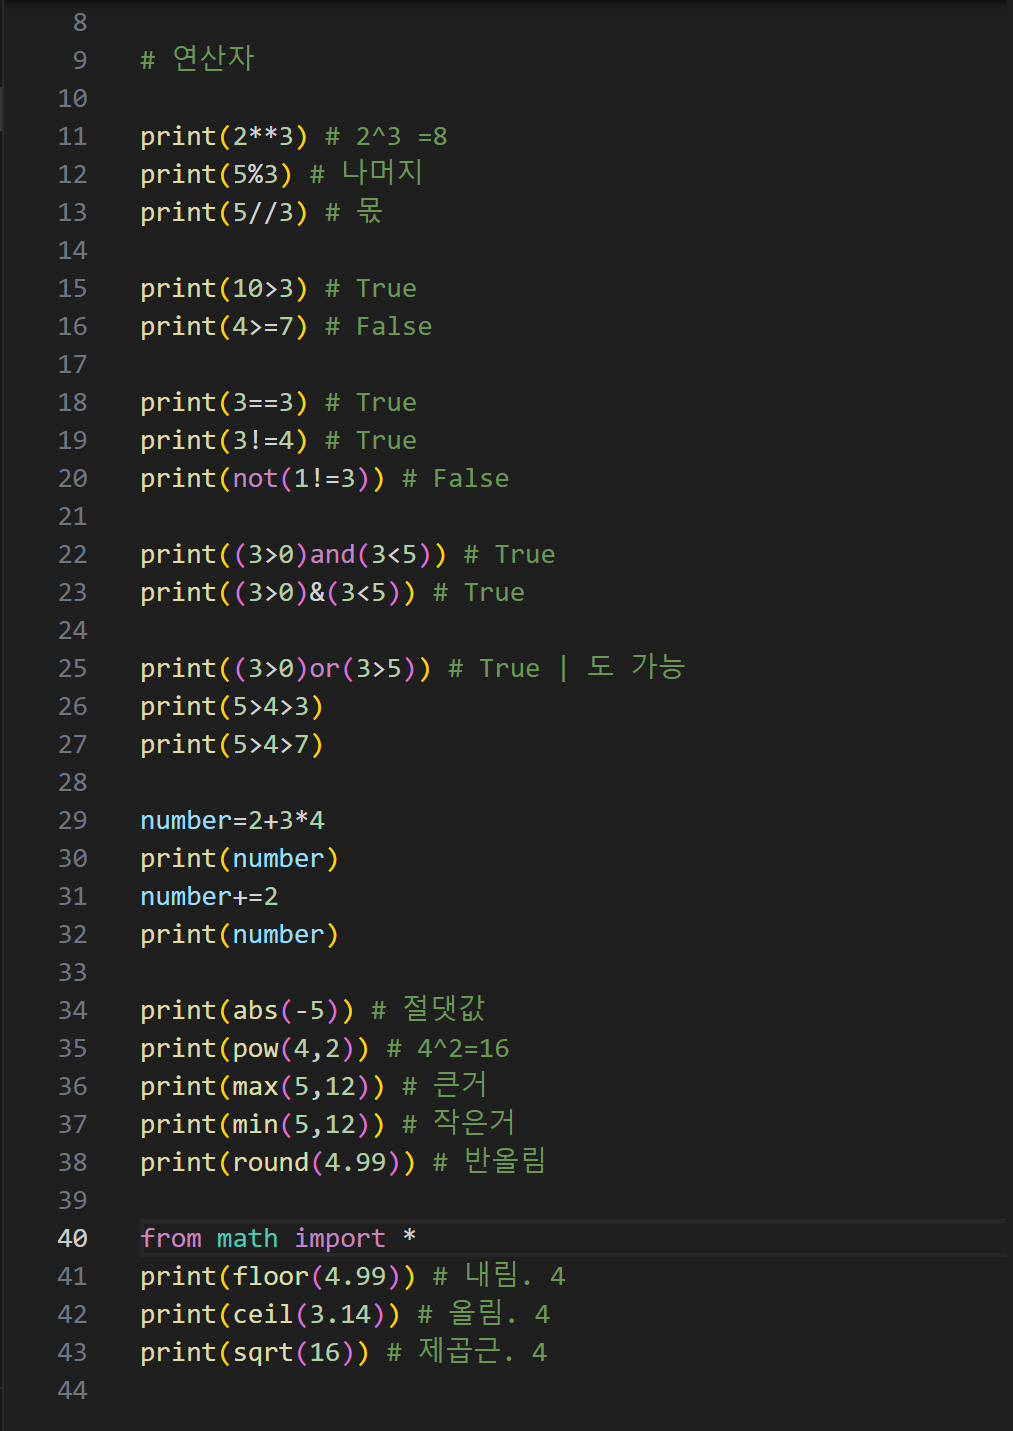Click the code 'print(5%3)'
The image size is (1013, 1431).
[x=216, y=174]
